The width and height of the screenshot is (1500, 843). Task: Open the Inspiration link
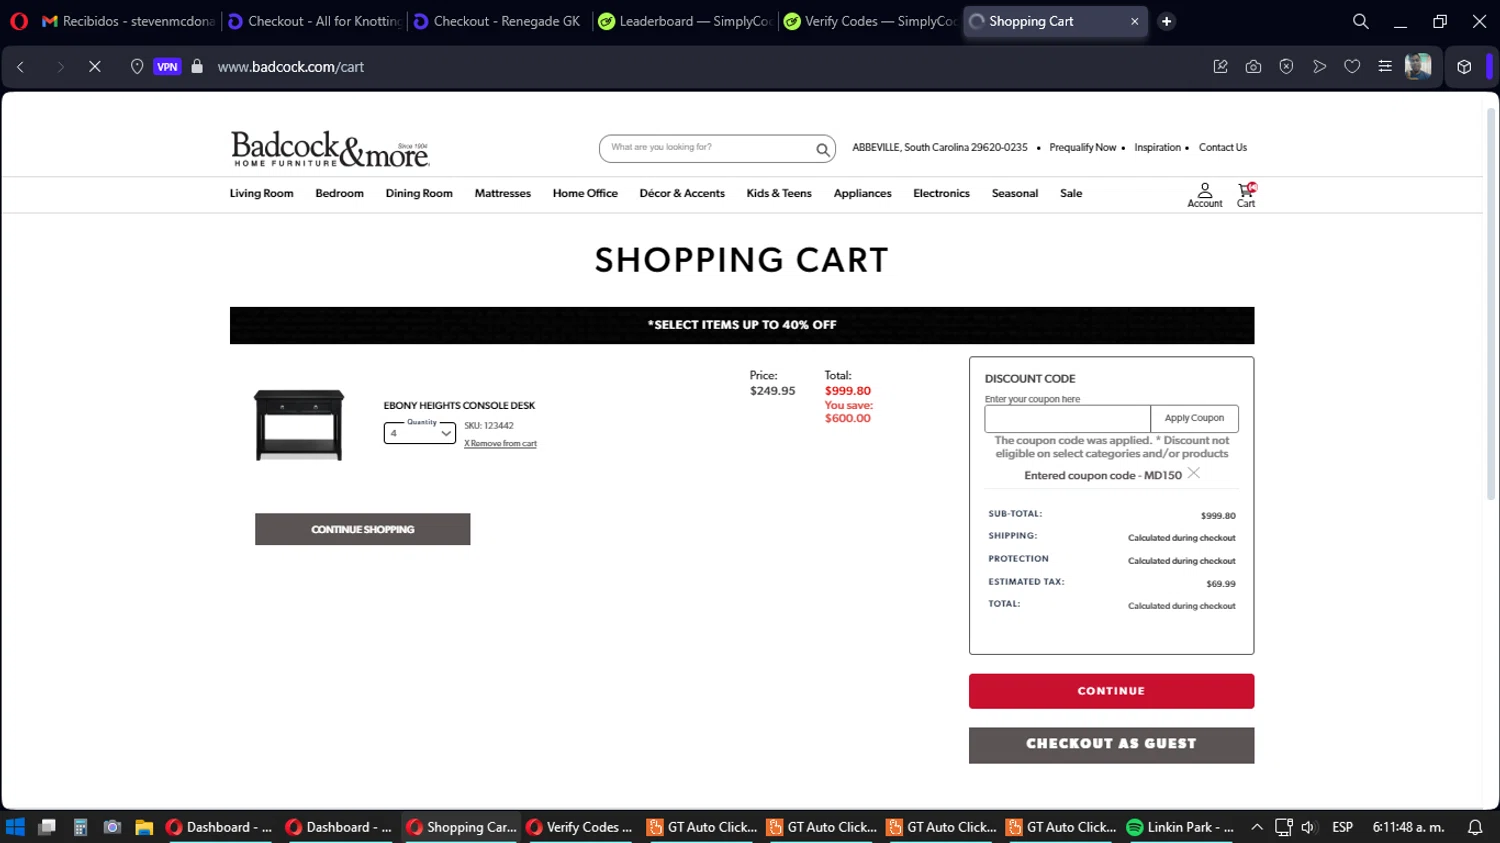point(1157,148)
